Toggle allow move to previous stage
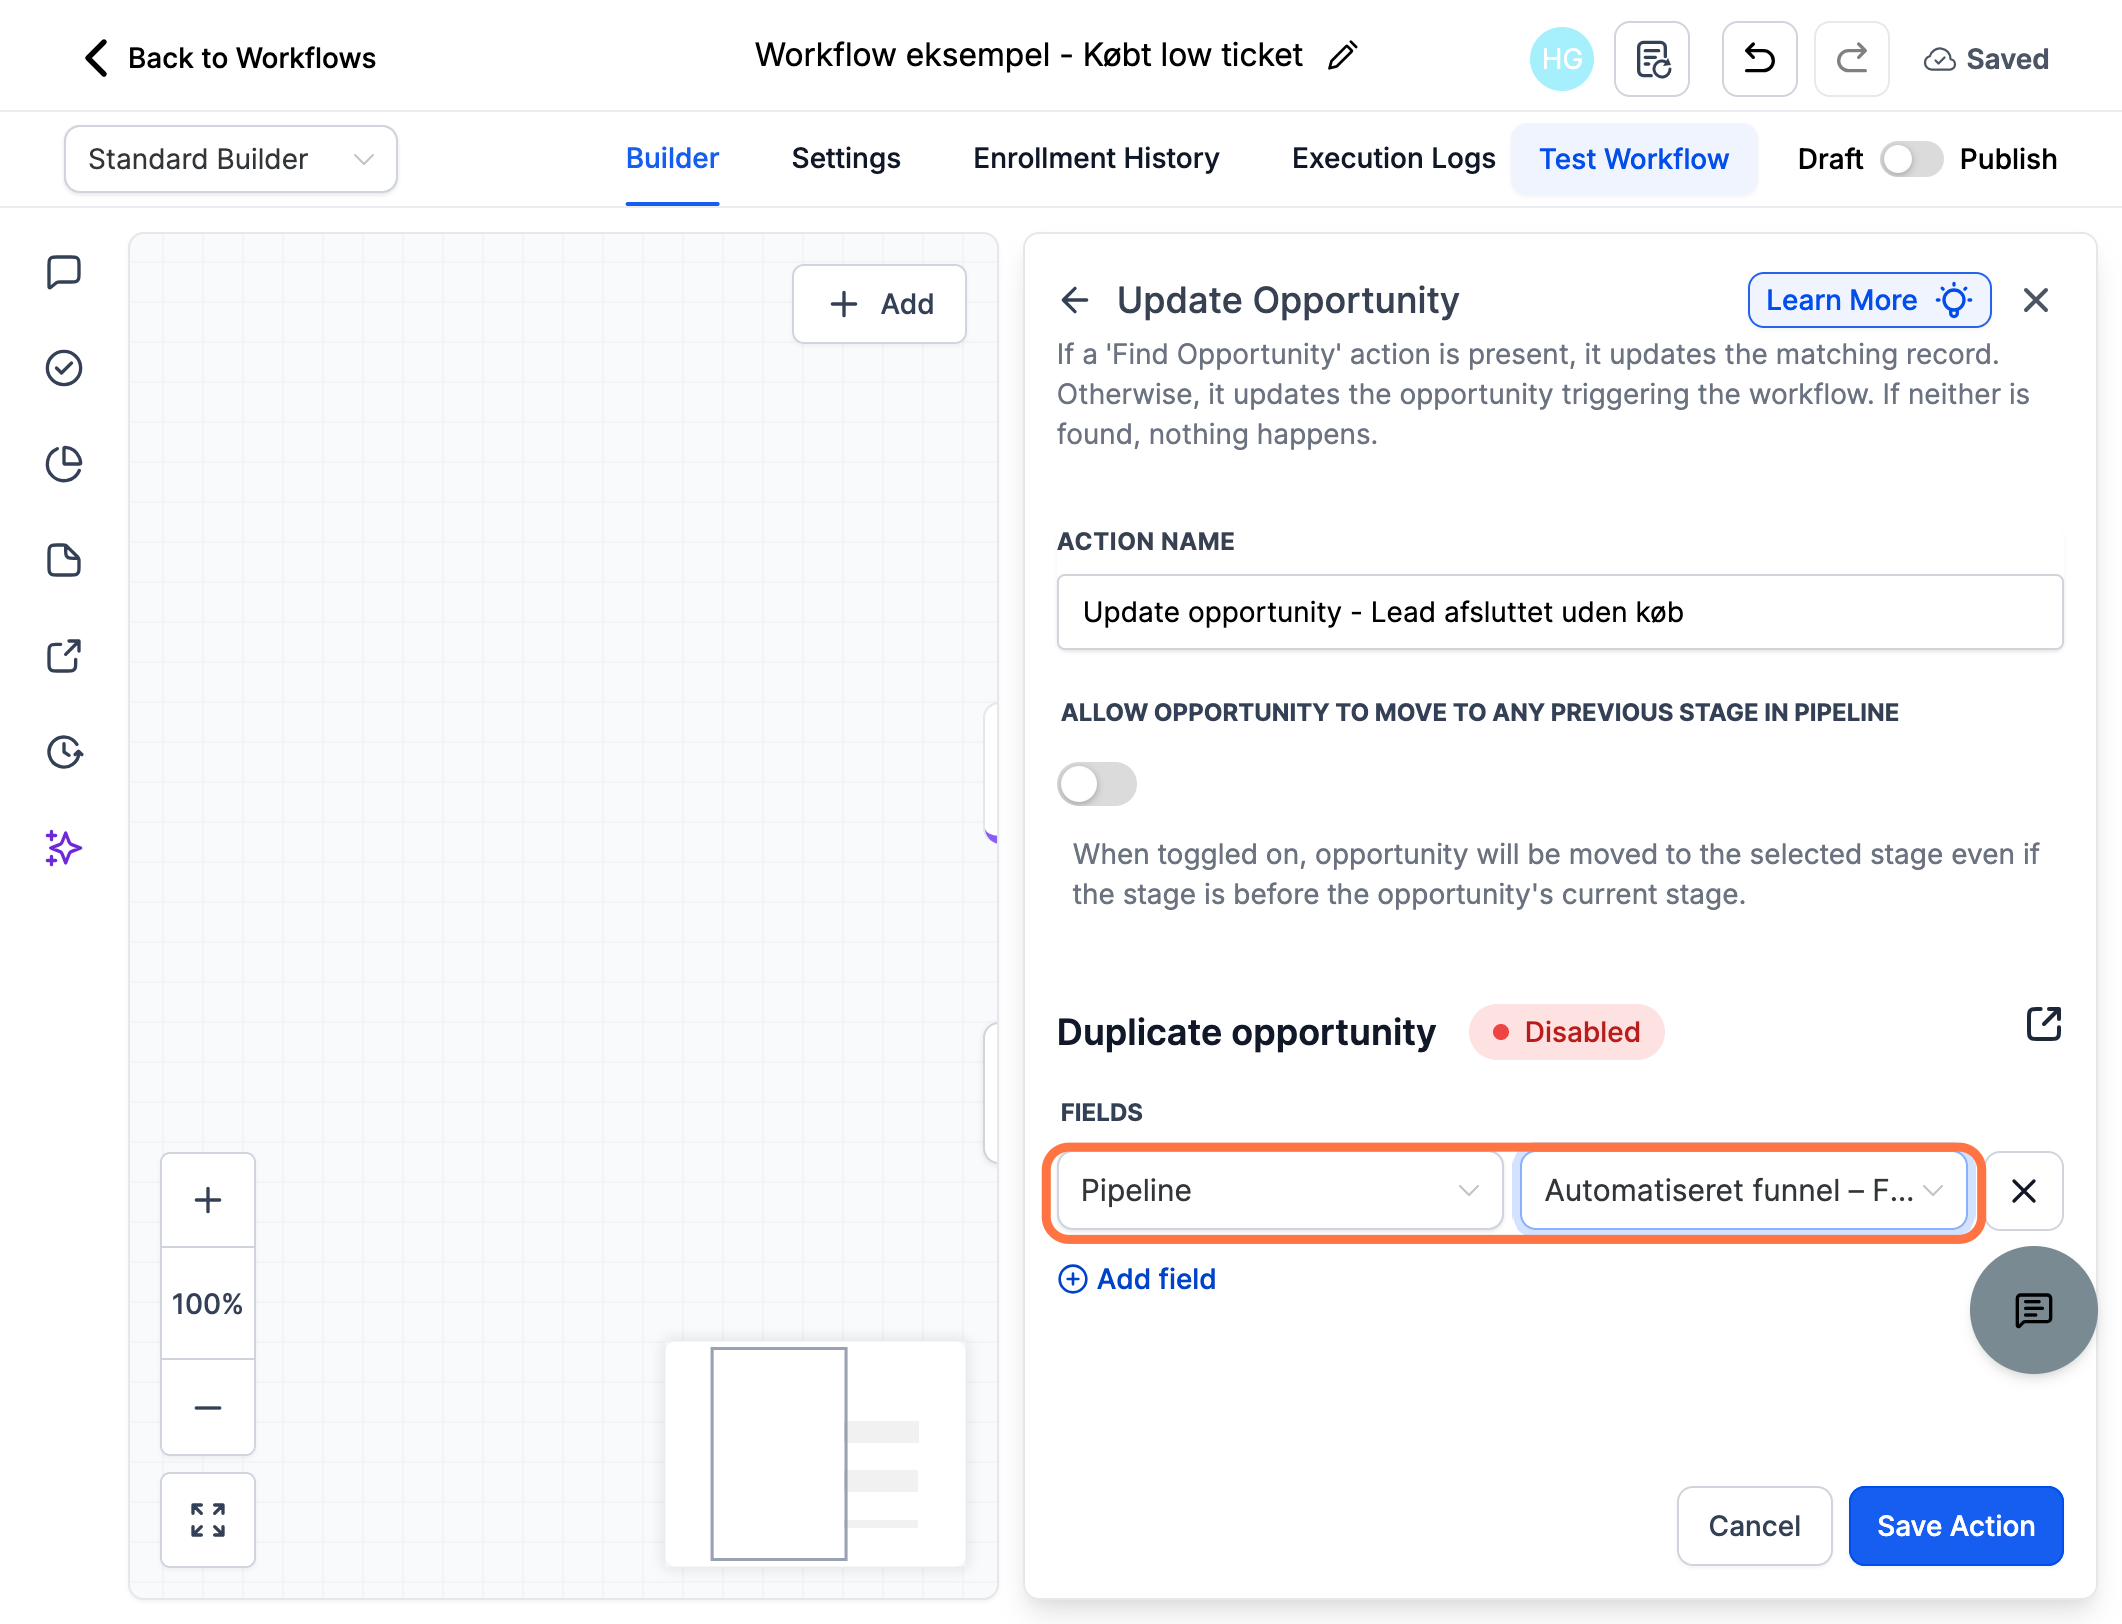This screenshot has height=1624, width=2122. tap(1097, 784)
